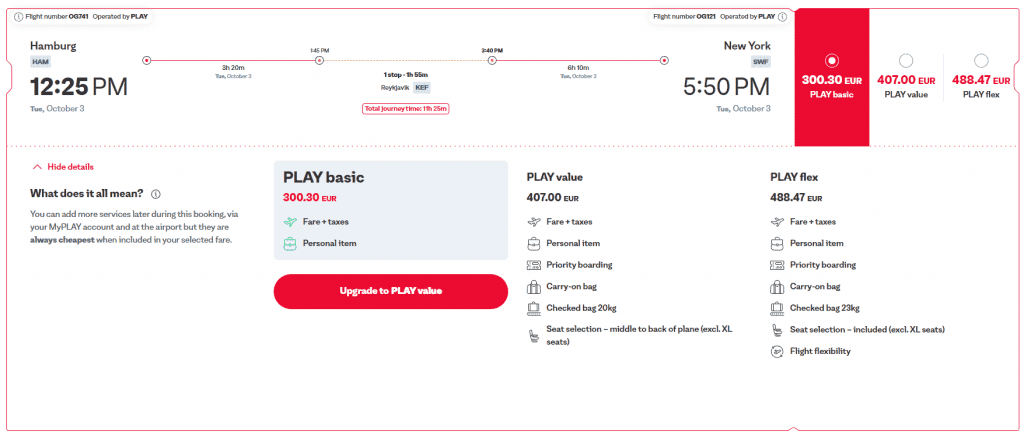Click the Hide details link text

70,167
